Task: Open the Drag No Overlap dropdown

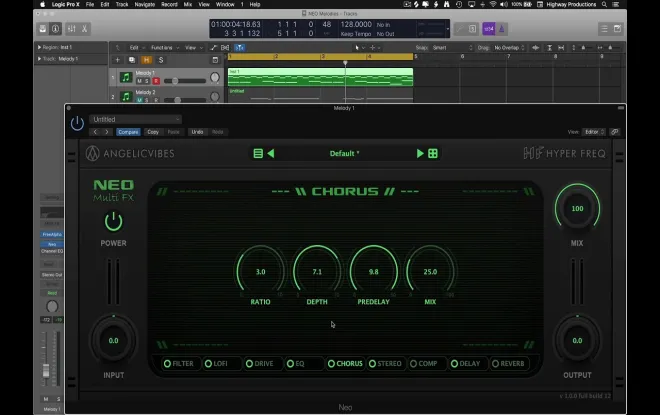Action: (509, 48)
